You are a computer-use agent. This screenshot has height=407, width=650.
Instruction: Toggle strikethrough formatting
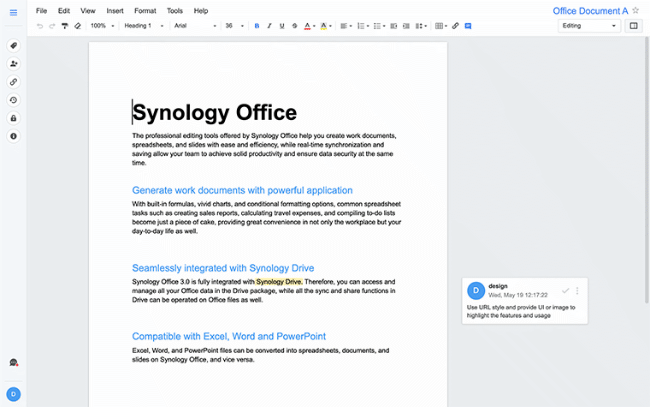(x=294, y=26)
